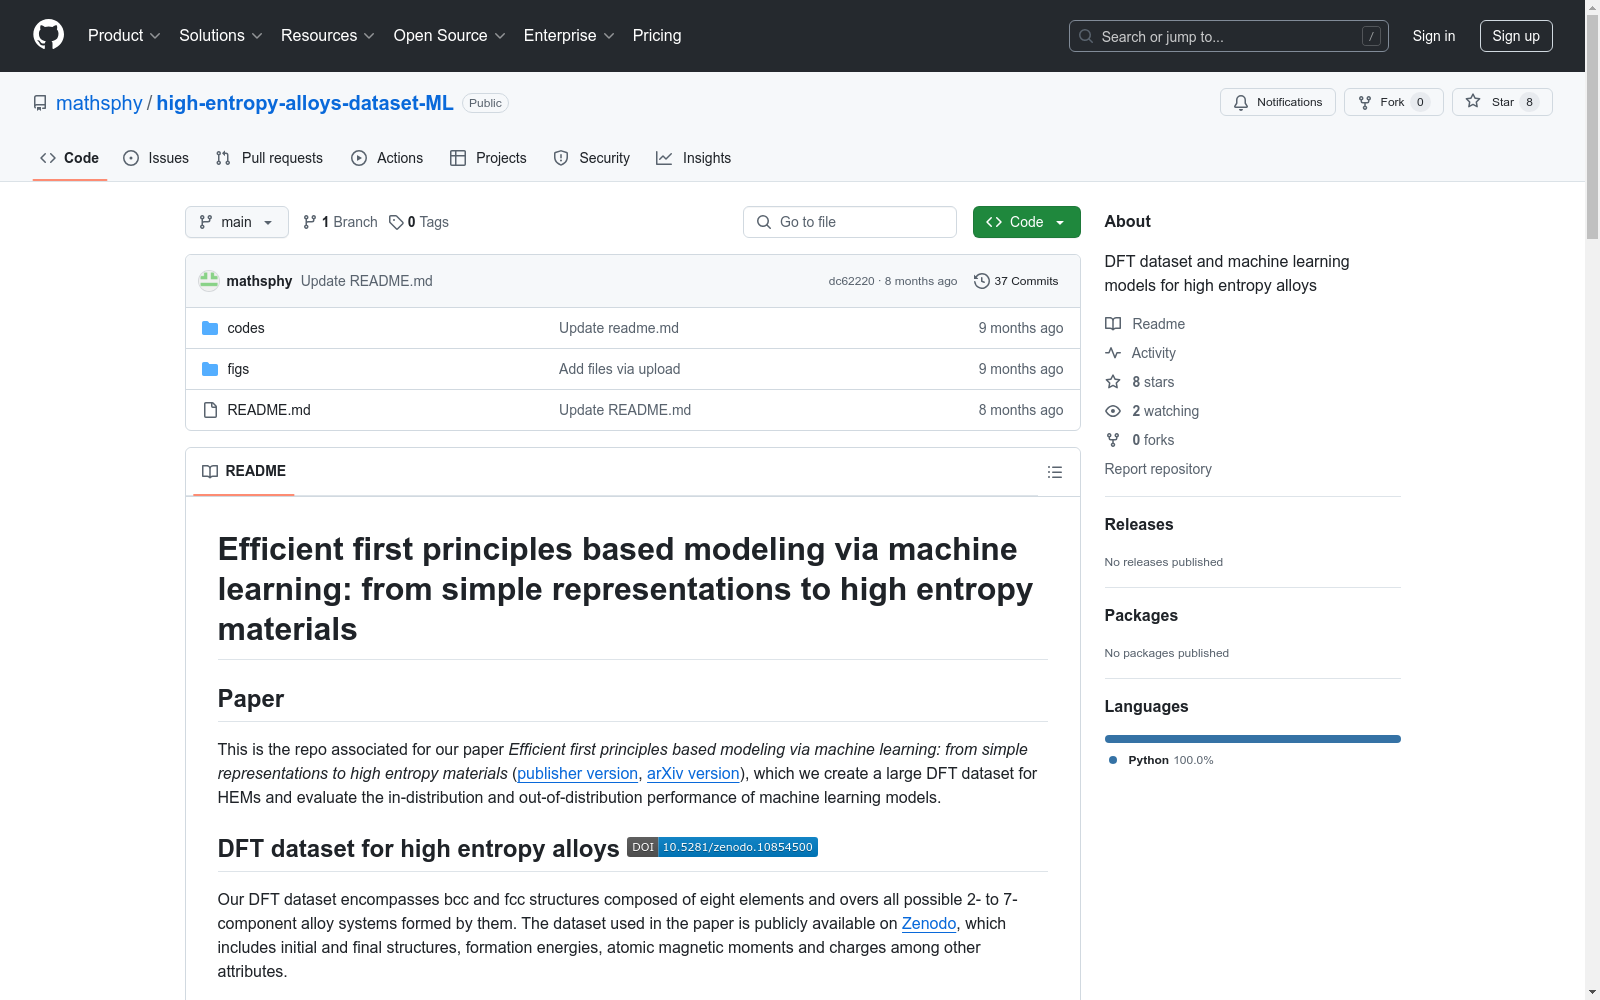1600x1000 pixels.
Task: Focus the Search or jump to field
Action: 1229,36
